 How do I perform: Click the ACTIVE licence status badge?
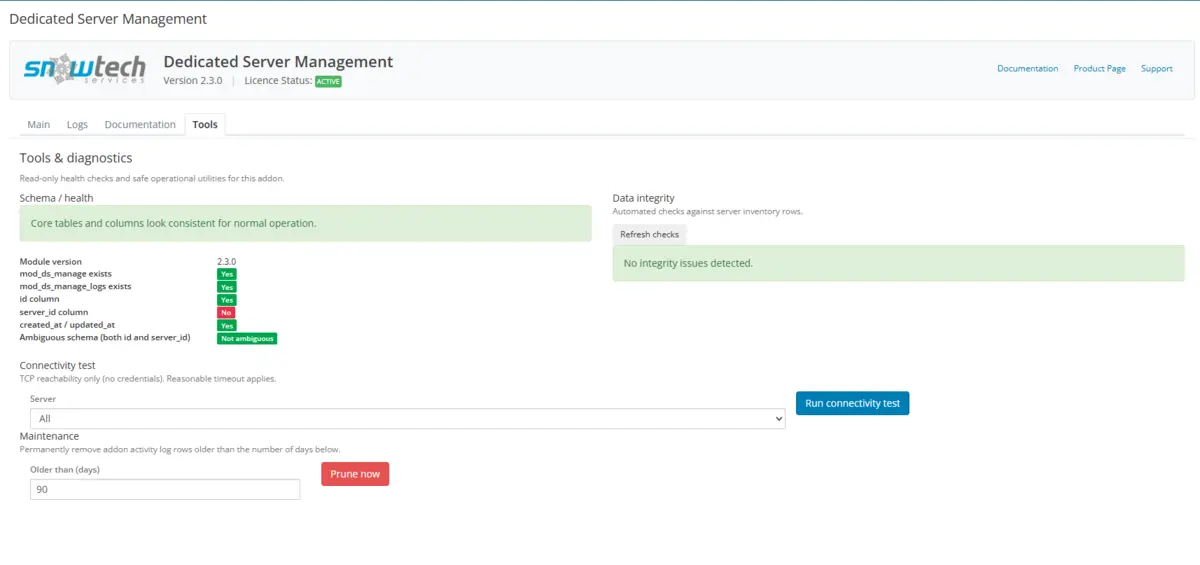(328, 82)
